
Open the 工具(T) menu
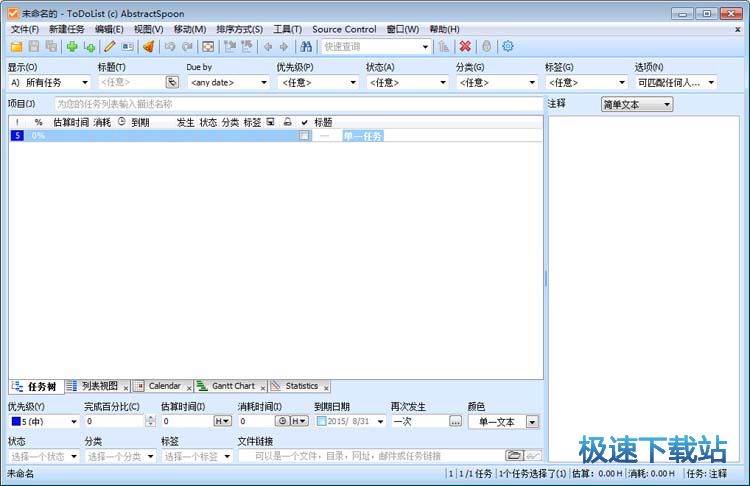(288, 29)
